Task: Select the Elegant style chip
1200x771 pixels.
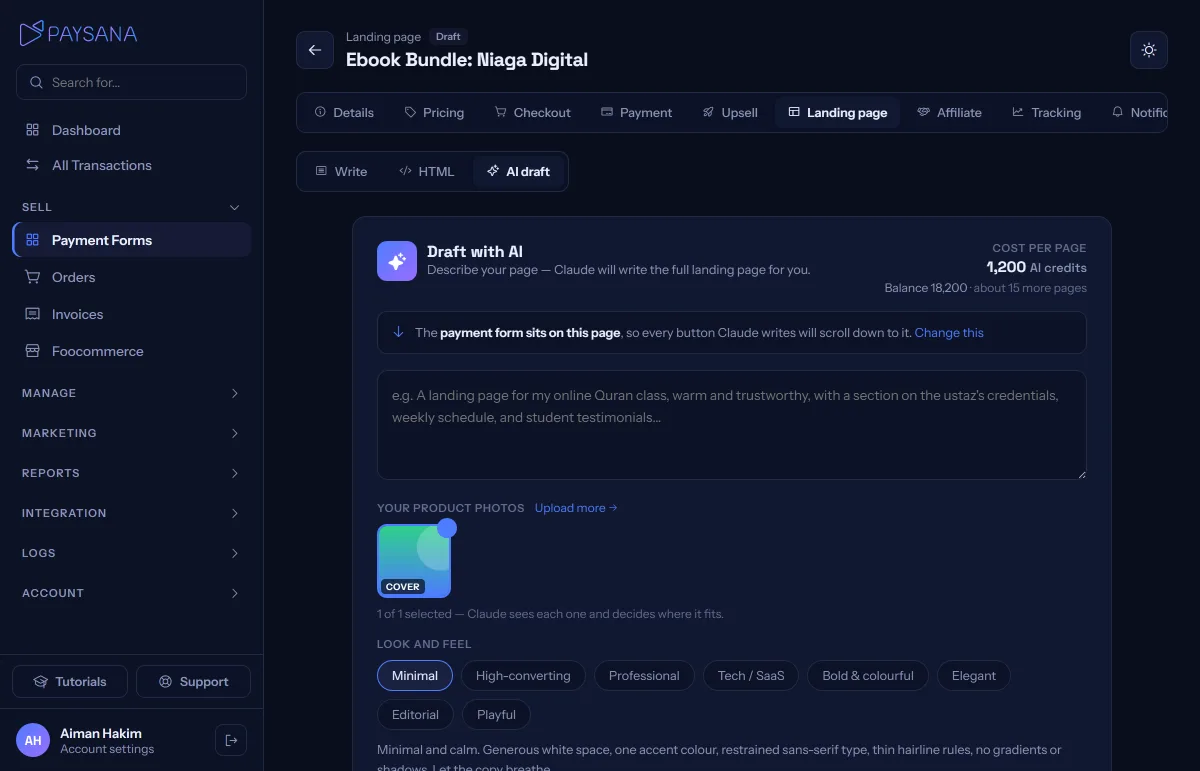Action: pyautogui.click(x=974, y=676)
